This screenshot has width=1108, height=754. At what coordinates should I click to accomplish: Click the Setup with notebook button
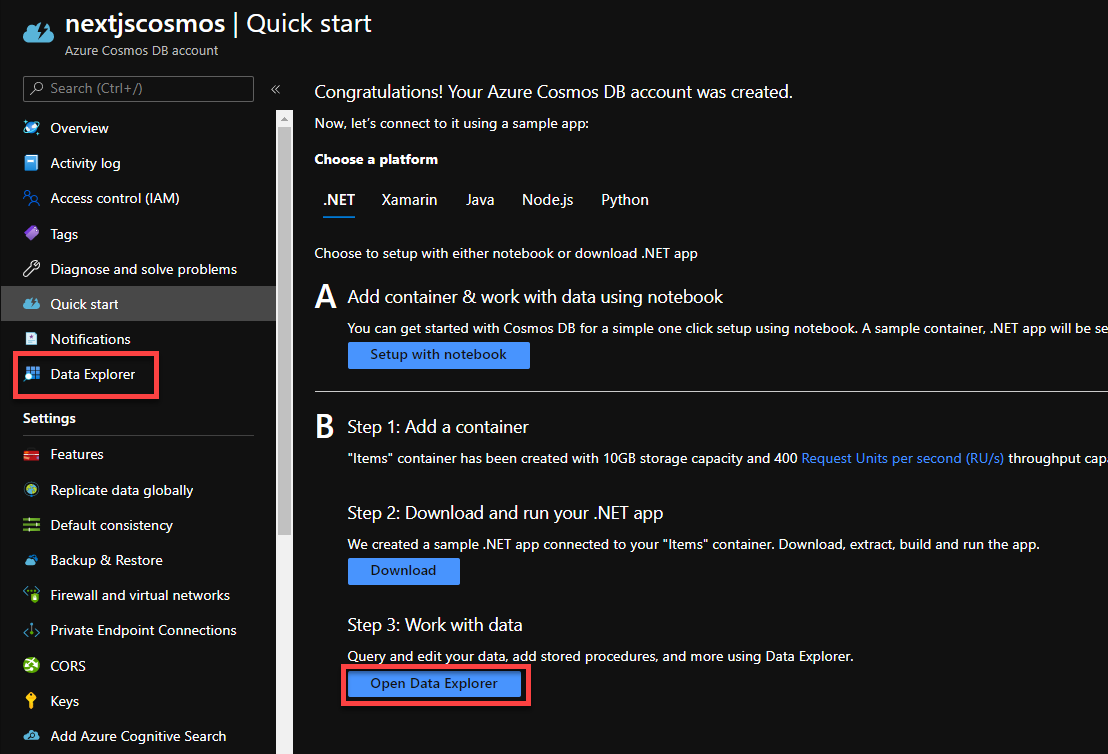coord(438,355)
